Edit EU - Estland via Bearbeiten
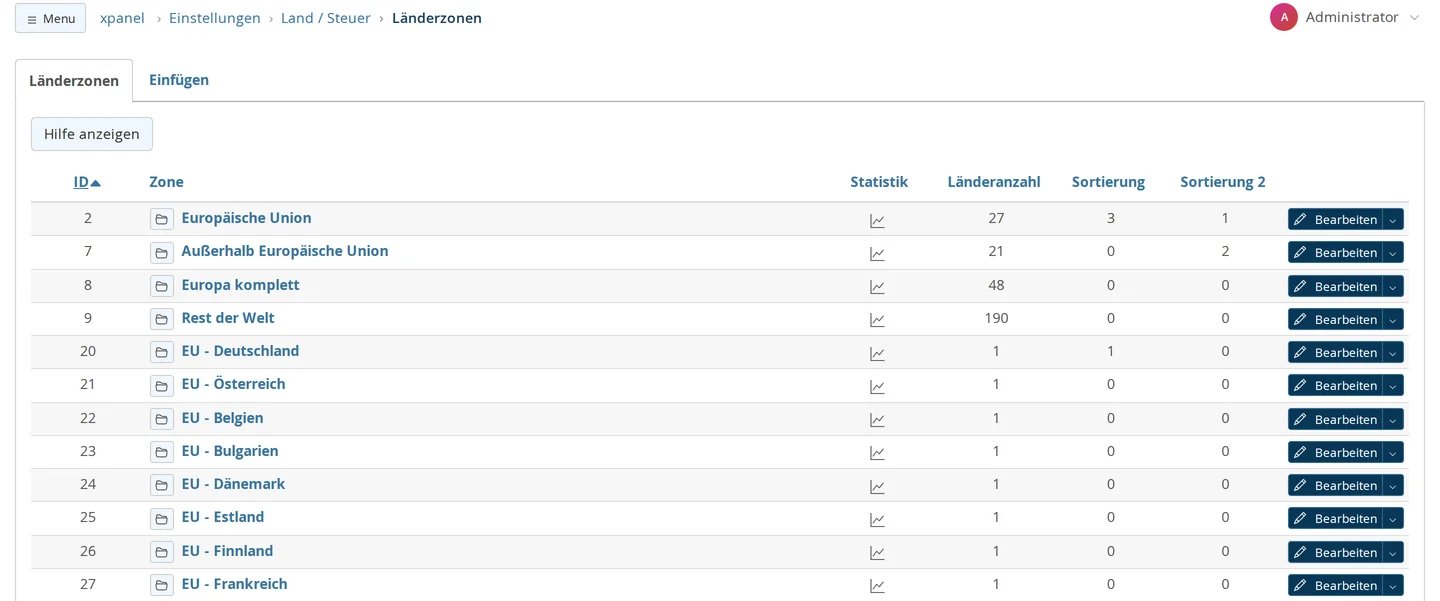The image size is (1440, 601). [1335, 518]
